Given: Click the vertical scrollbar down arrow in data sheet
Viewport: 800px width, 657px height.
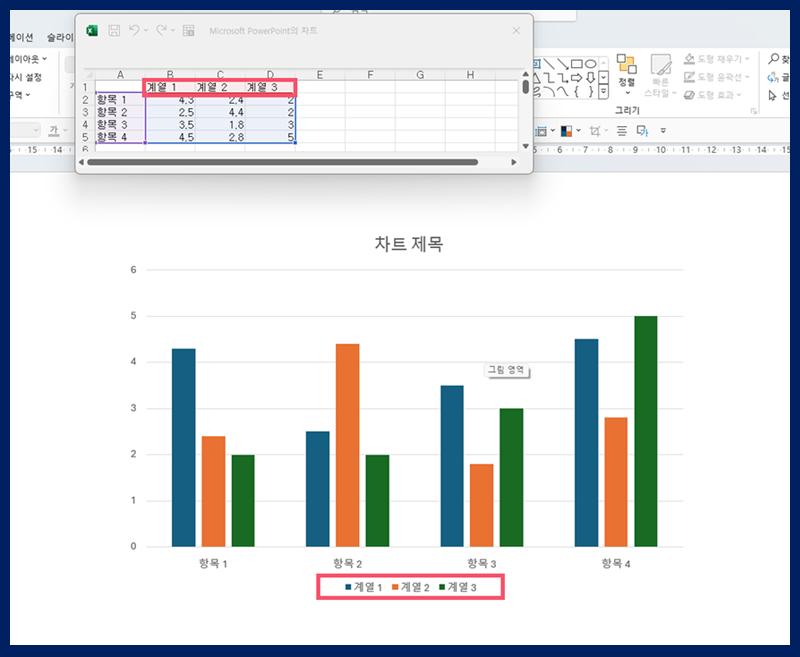Looking at the screenshot, I should pyautogui.click(x=526, y=146).
